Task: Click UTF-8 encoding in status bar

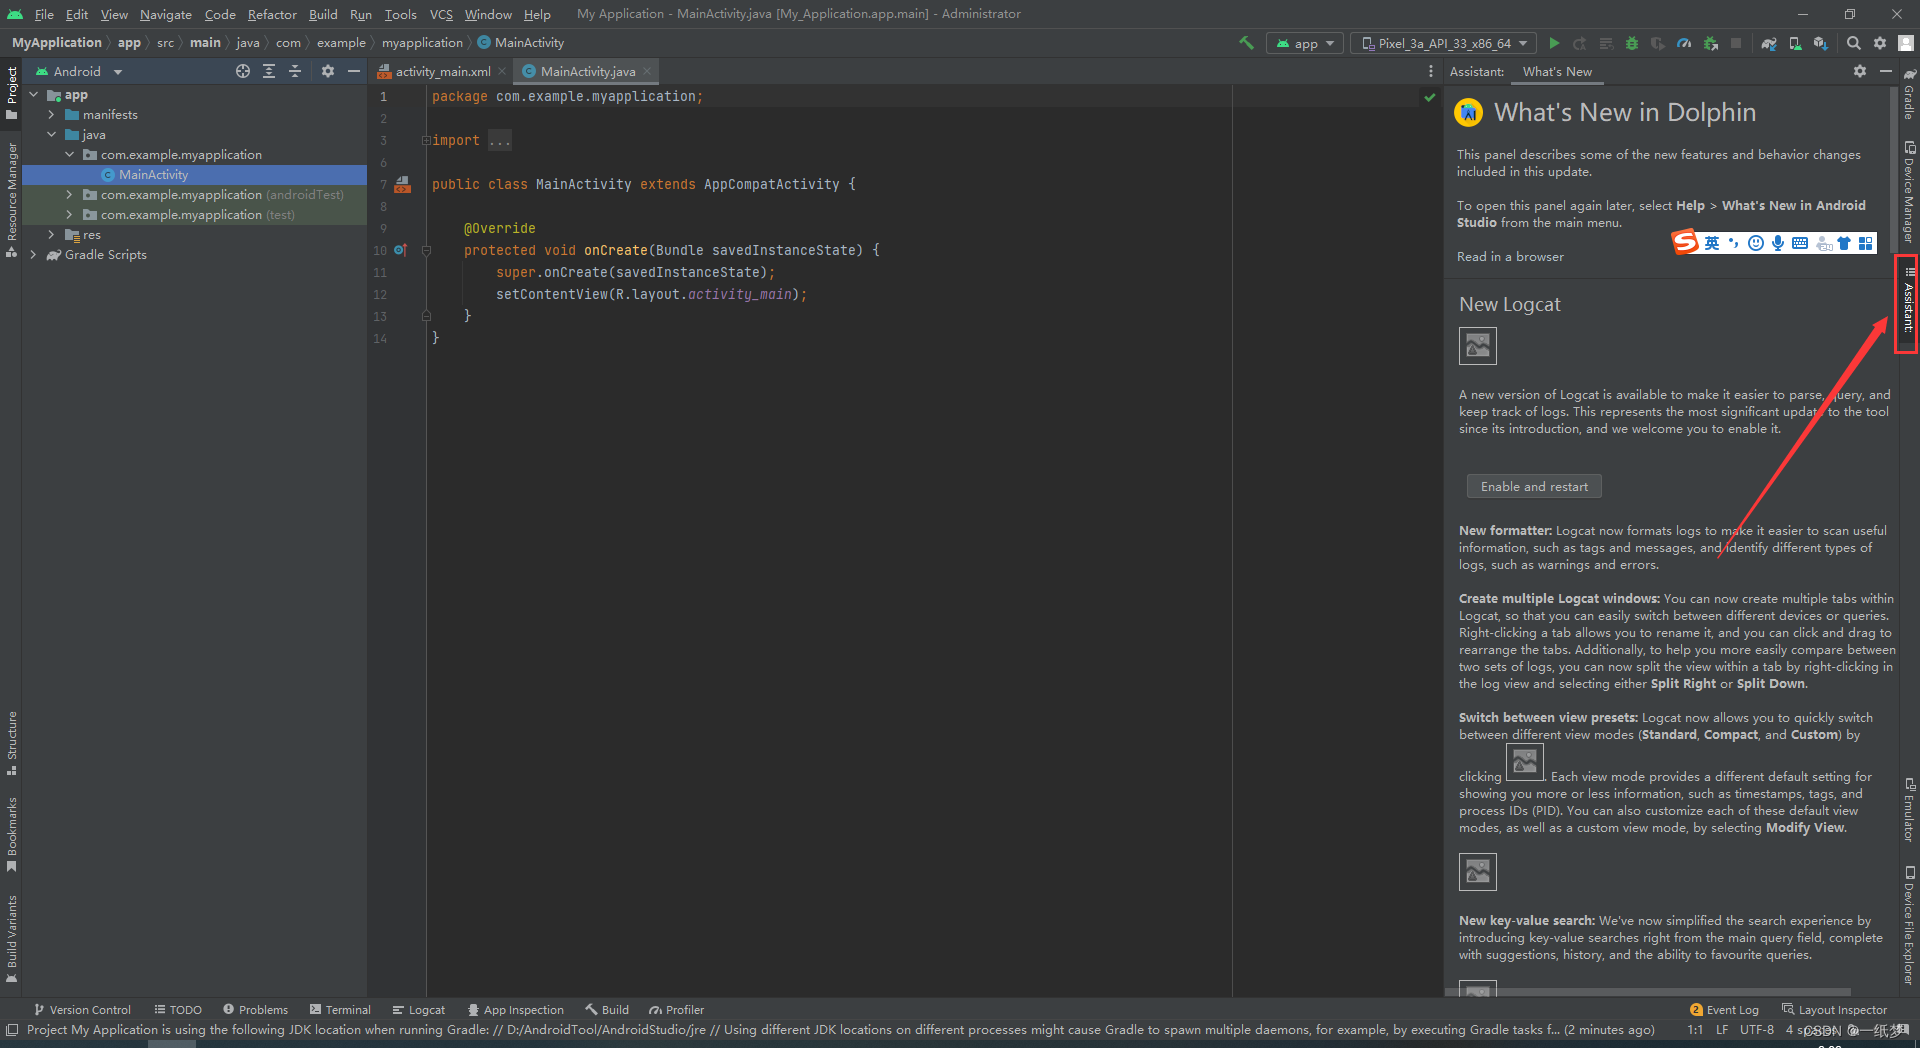Action: click(1757, 1030)
